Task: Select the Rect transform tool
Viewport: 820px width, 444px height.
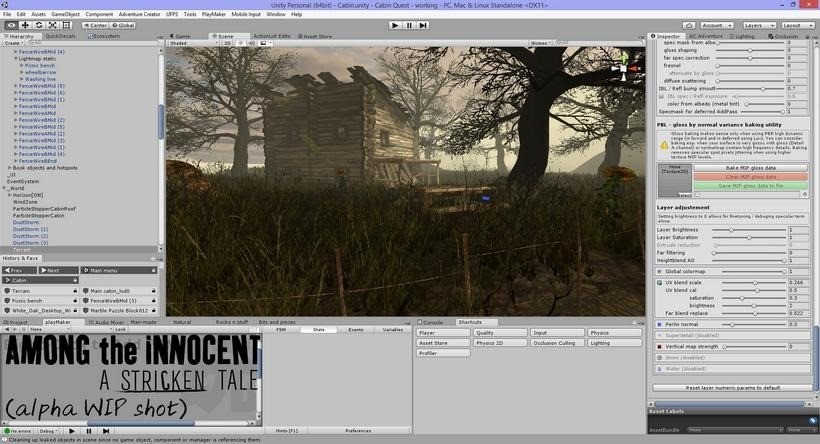Action: 66,25
